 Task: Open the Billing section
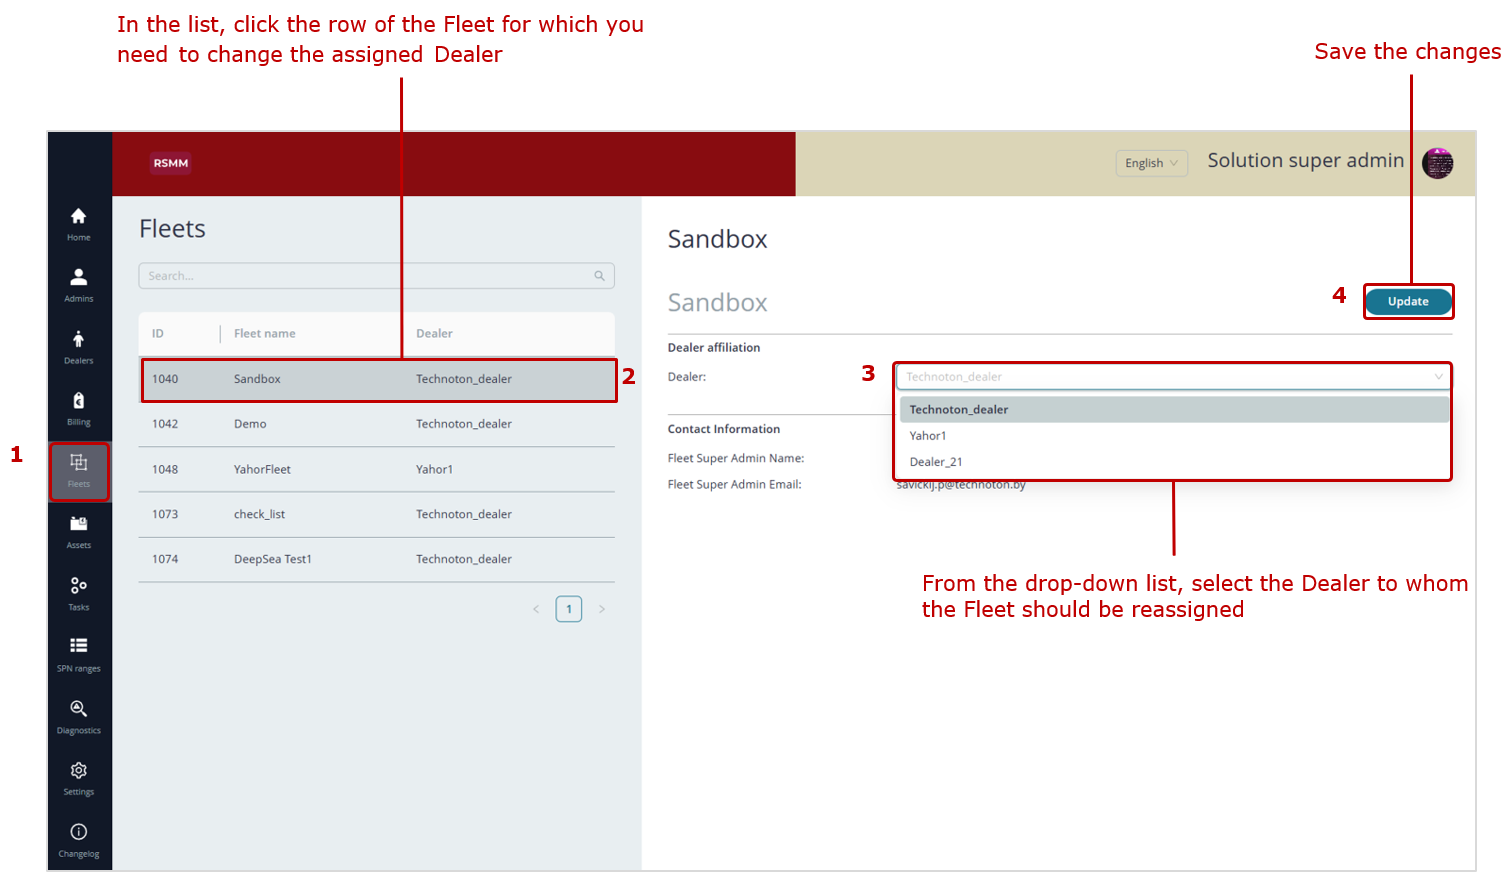pyautogui.click(x=78, y=407)
